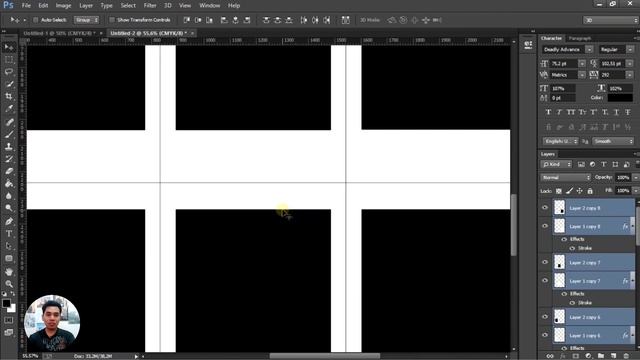
Task: Toggle the Auto-Select checkbox
Action: (36, 20)
